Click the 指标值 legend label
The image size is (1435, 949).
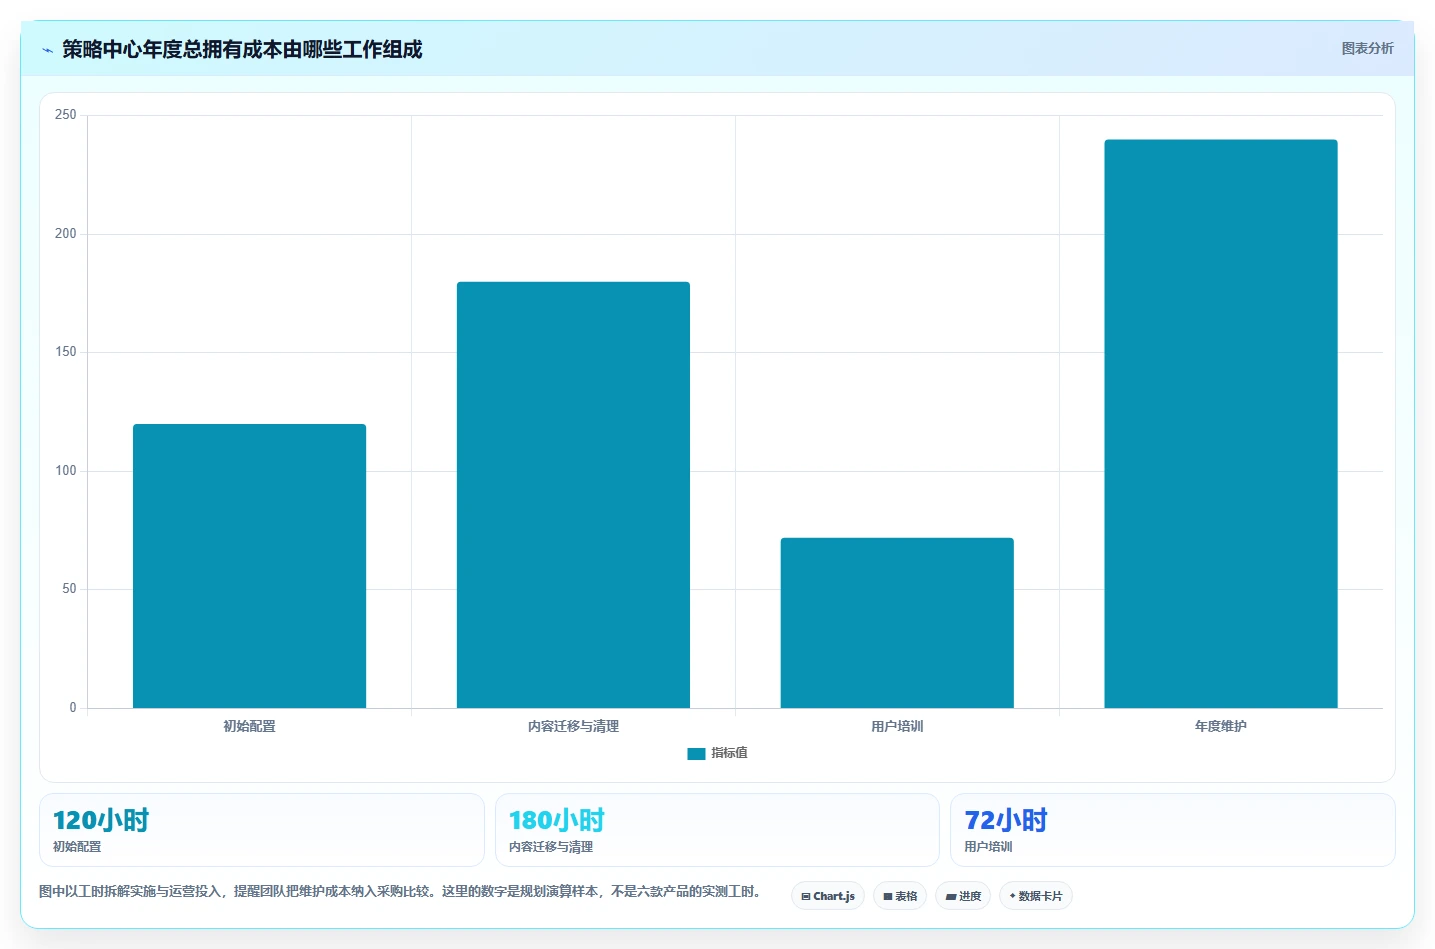tap(729, 753)
